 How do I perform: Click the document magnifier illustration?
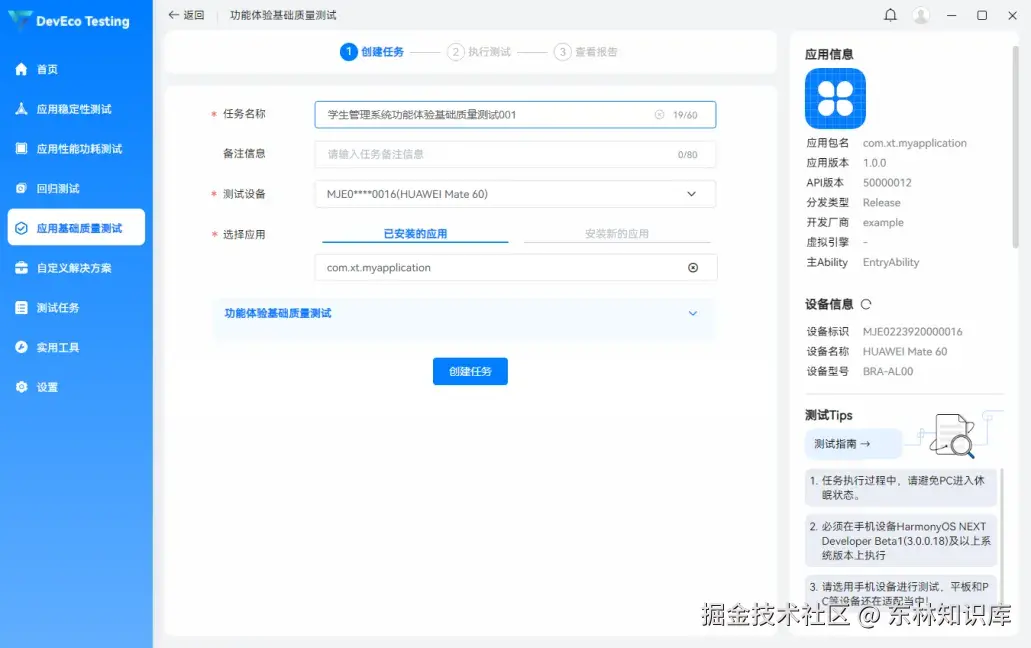coord(951,435)
